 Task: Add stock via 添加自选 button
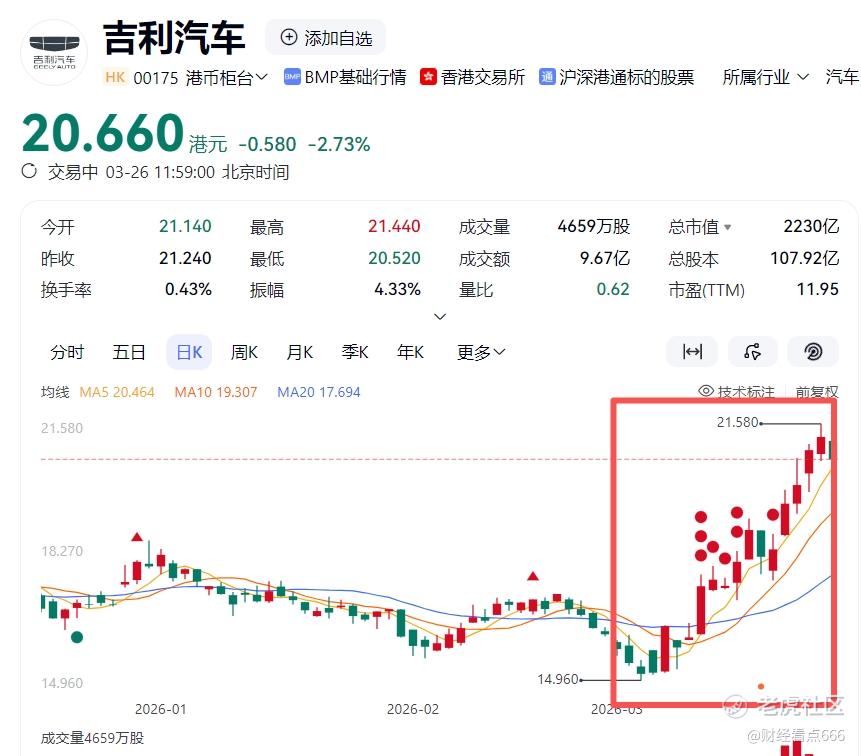click(x=326, y=37)
